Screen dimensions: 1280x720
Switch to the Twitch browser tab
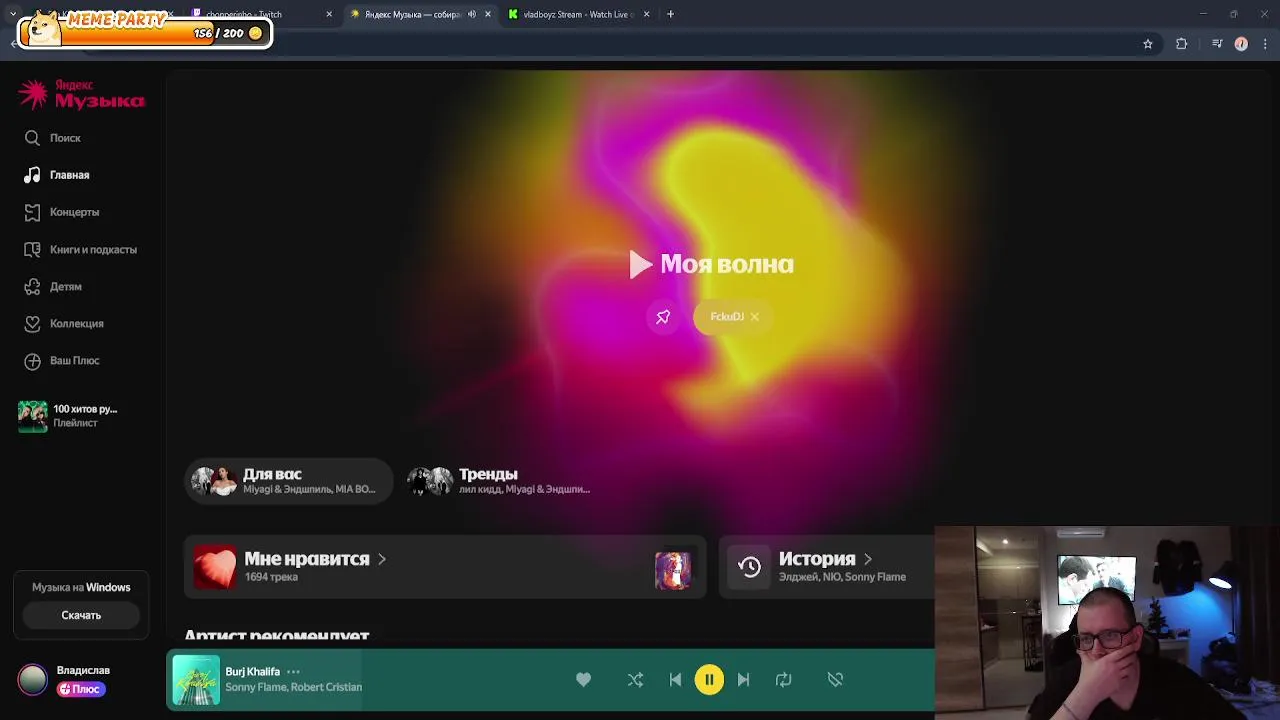[x=260, y=14]
